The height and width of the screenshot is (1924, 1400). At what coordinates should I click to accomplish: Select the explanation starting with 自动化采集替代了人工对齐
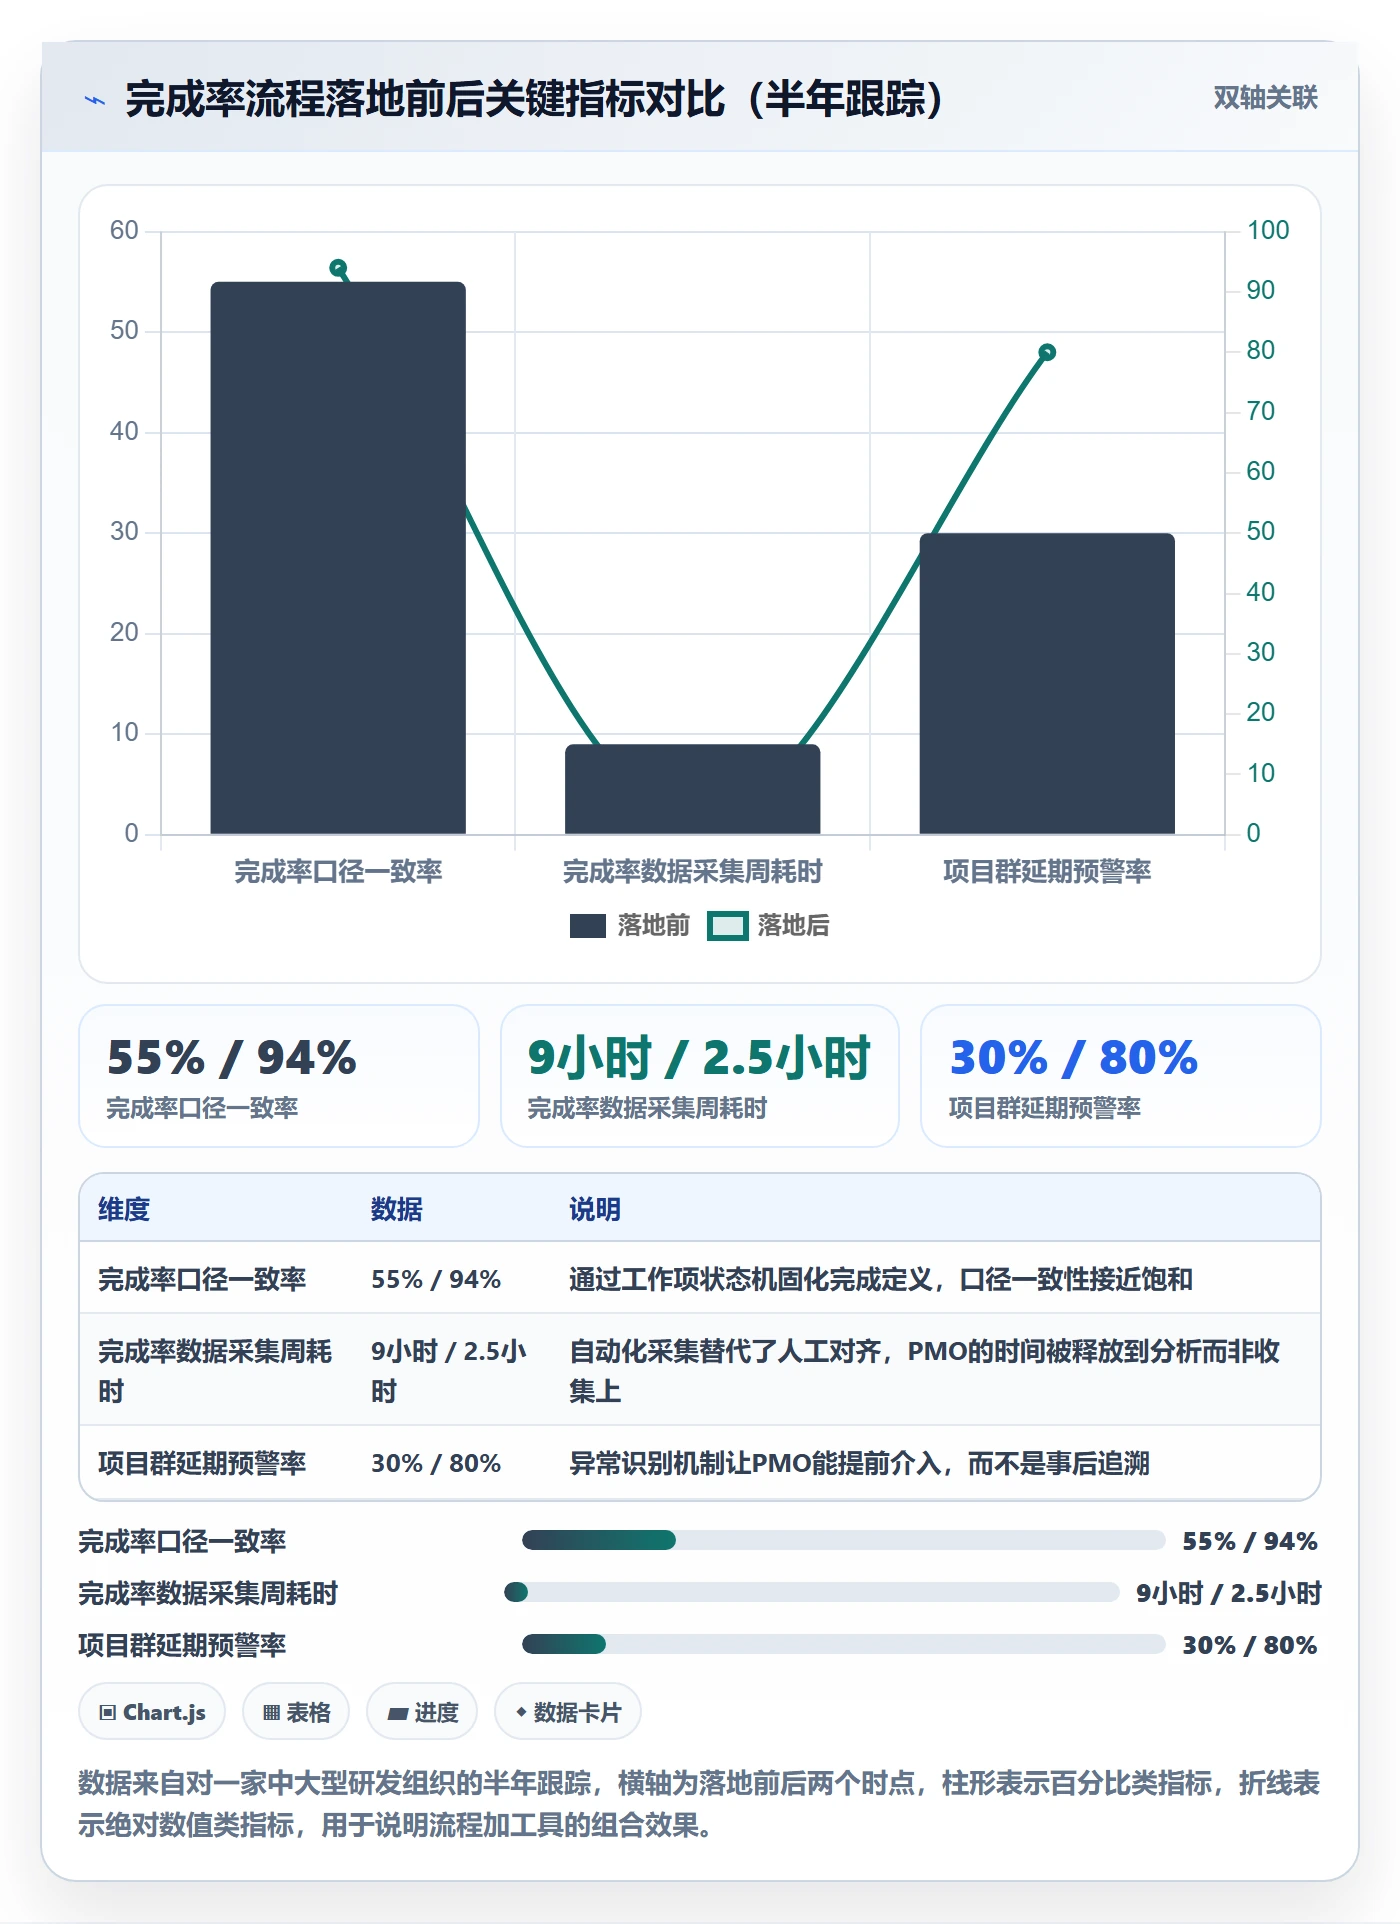tap(925, 1371)
